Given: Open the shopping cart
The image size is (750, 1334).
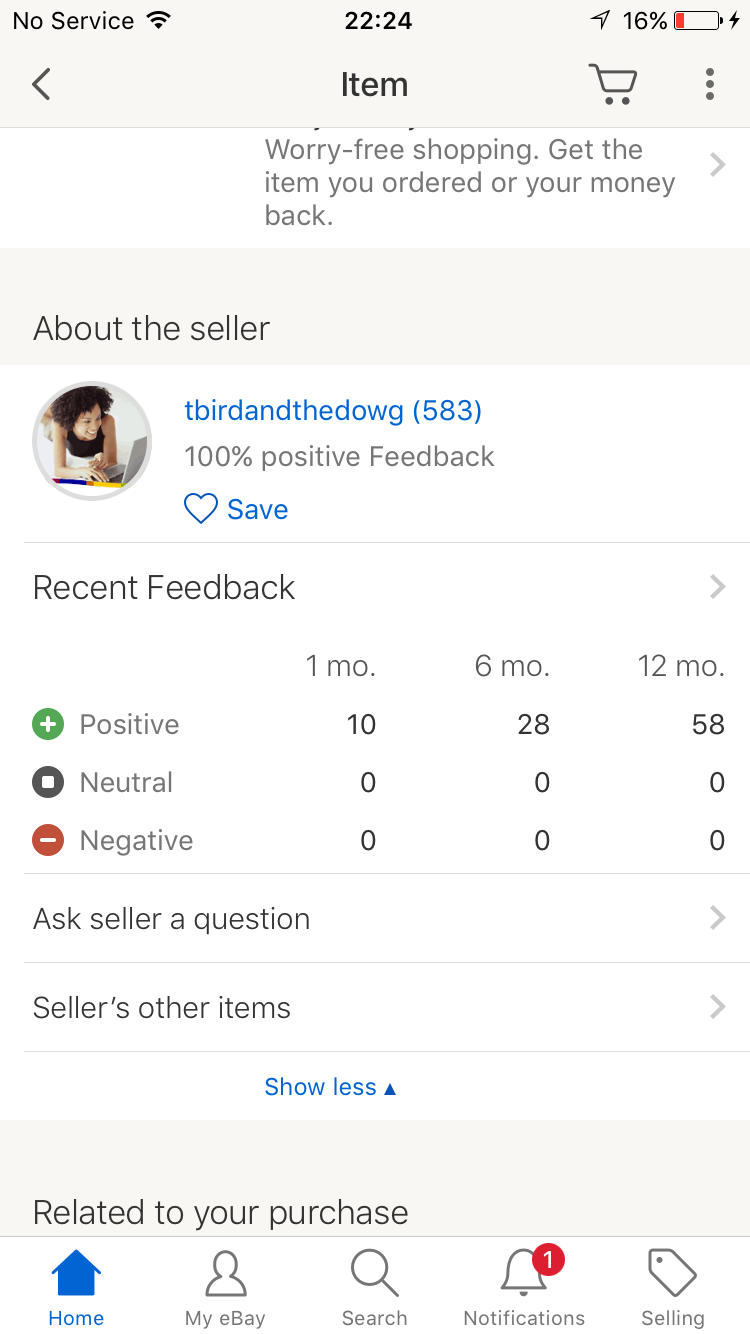Looking at the screenshot, I should (x=612, y=85).
